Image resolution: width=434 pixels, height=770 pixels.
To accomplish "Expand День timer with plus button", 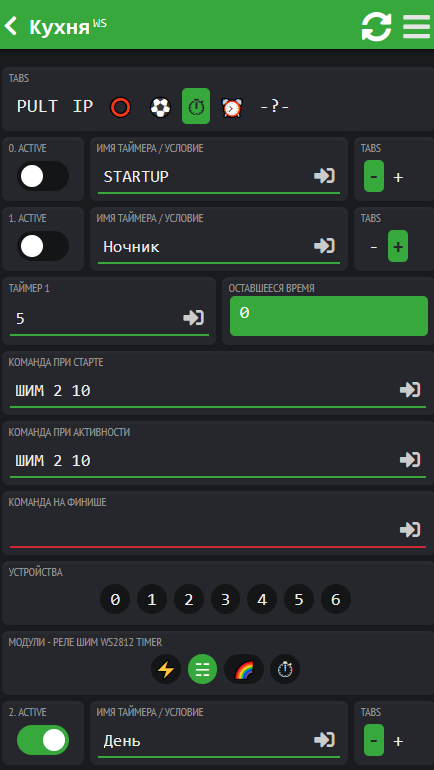I will click(x=398, y=741).
